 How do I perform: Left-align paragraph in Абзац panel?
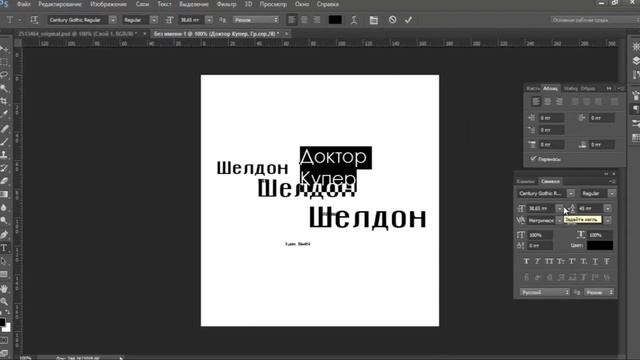pyautogui.click(x=536, y=102)
